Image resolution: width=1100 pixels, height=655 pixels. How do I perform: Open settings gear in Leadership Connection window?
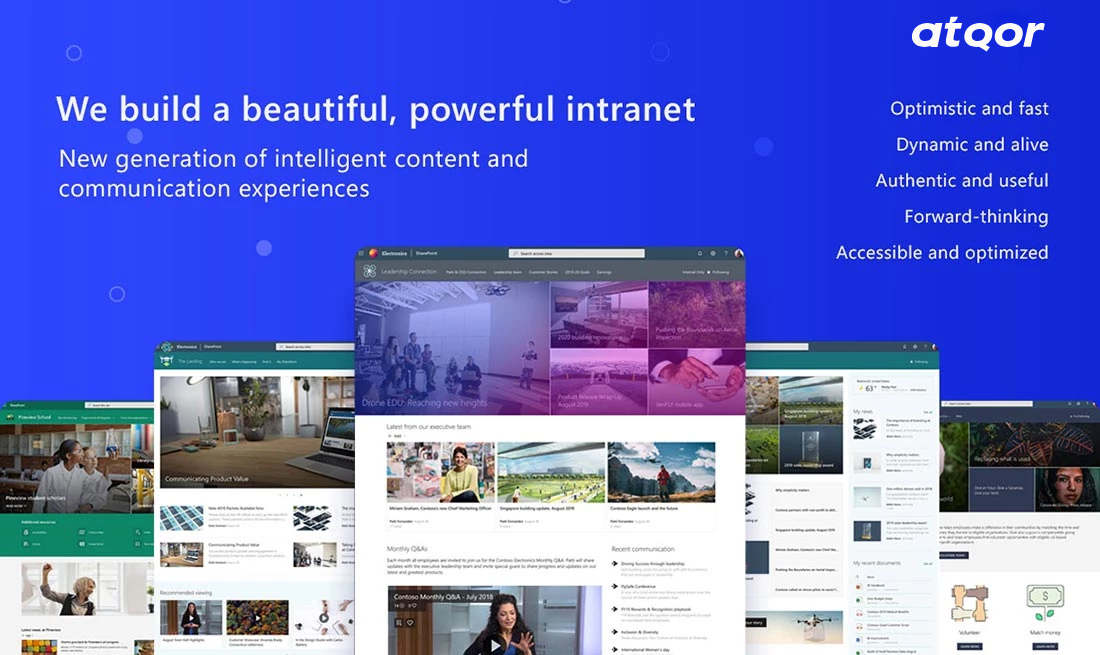(x=713, y=253)
